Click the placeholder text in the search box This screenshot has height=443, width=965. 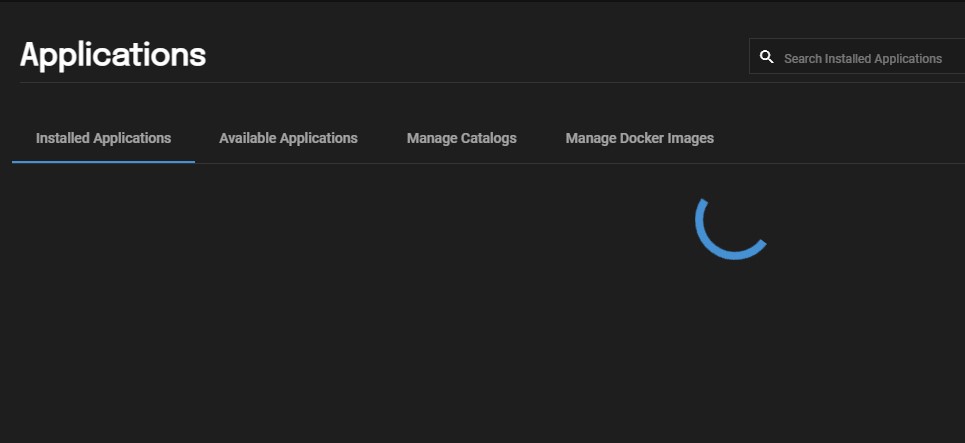pos(863,58)
